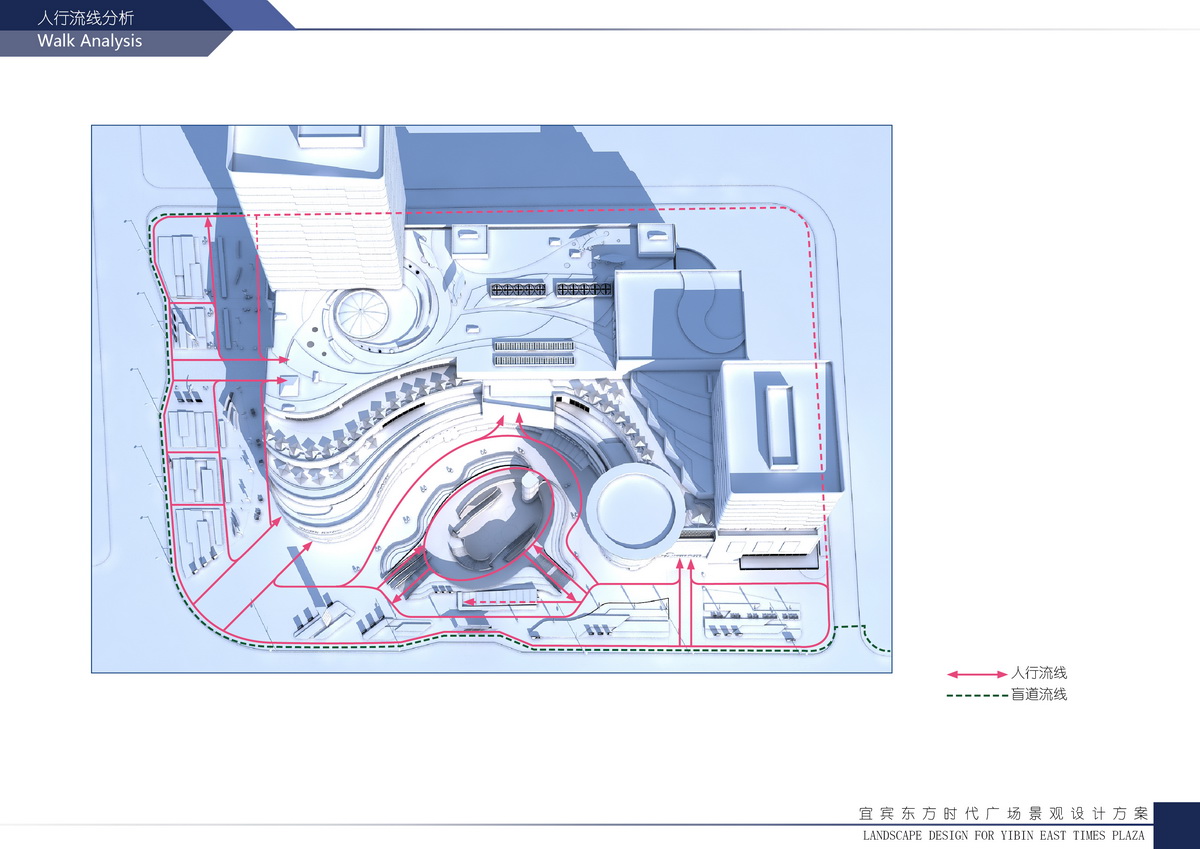The width and height of the screenshot is (1200, 849).
Task: Click the Chinese title '人行流线分析'
Action: 85,18
